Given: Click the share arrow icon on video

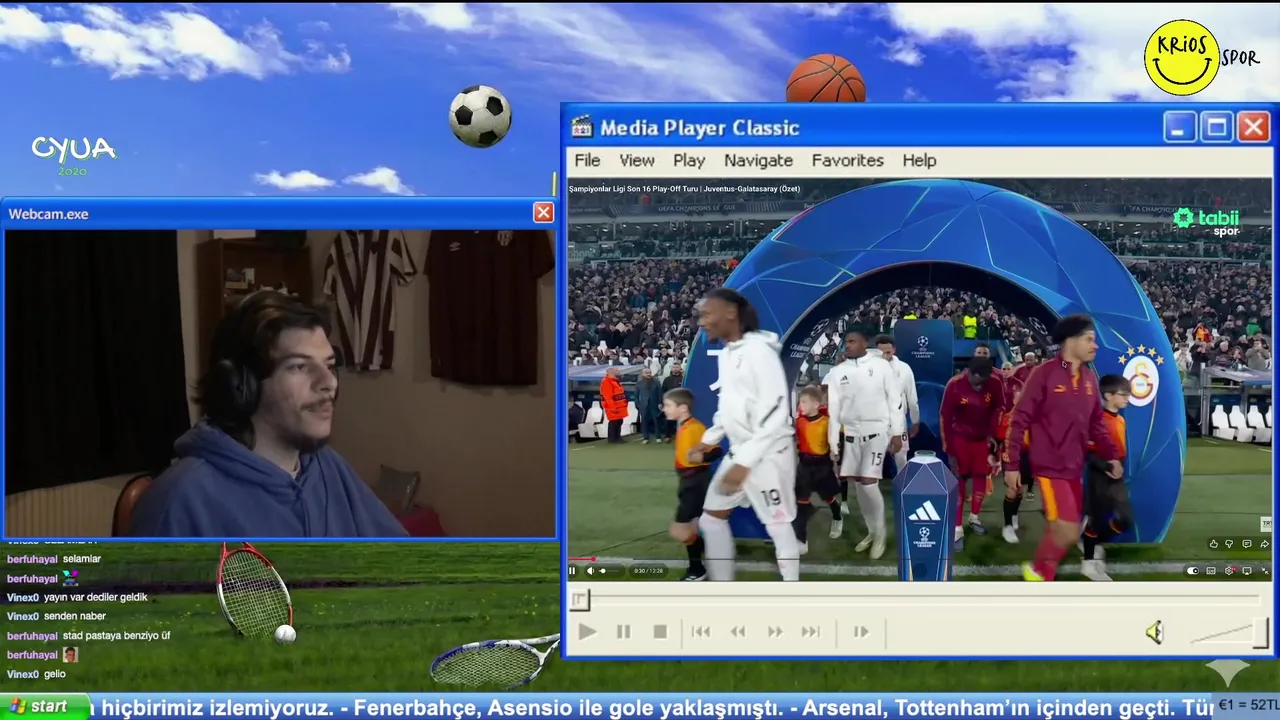Looking at the screenshot, I should click(1264, 544).
